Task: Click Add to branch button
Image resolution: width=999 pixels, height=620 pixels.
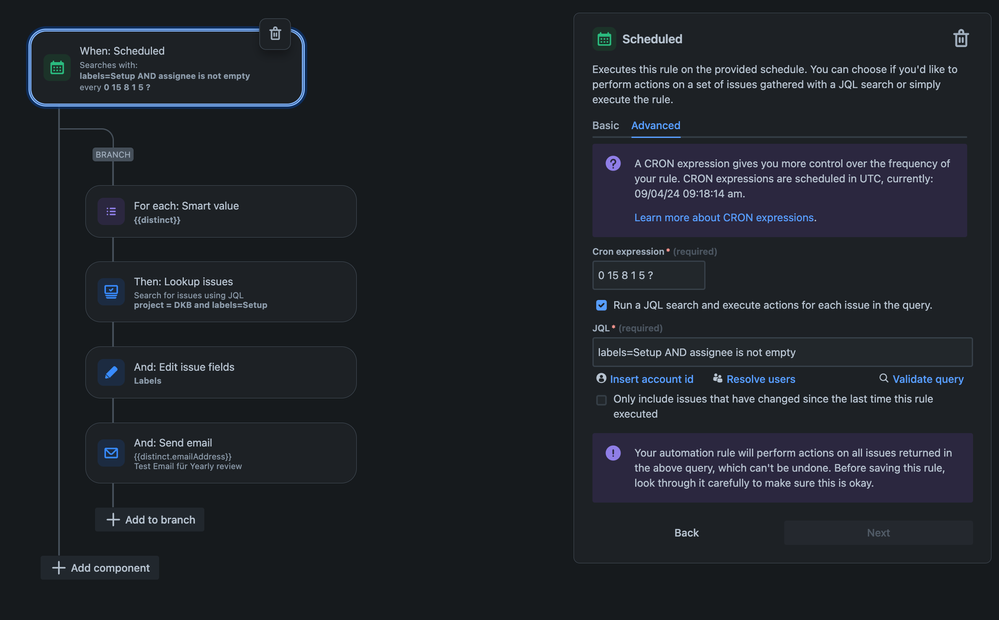Action: coord(150,520)
